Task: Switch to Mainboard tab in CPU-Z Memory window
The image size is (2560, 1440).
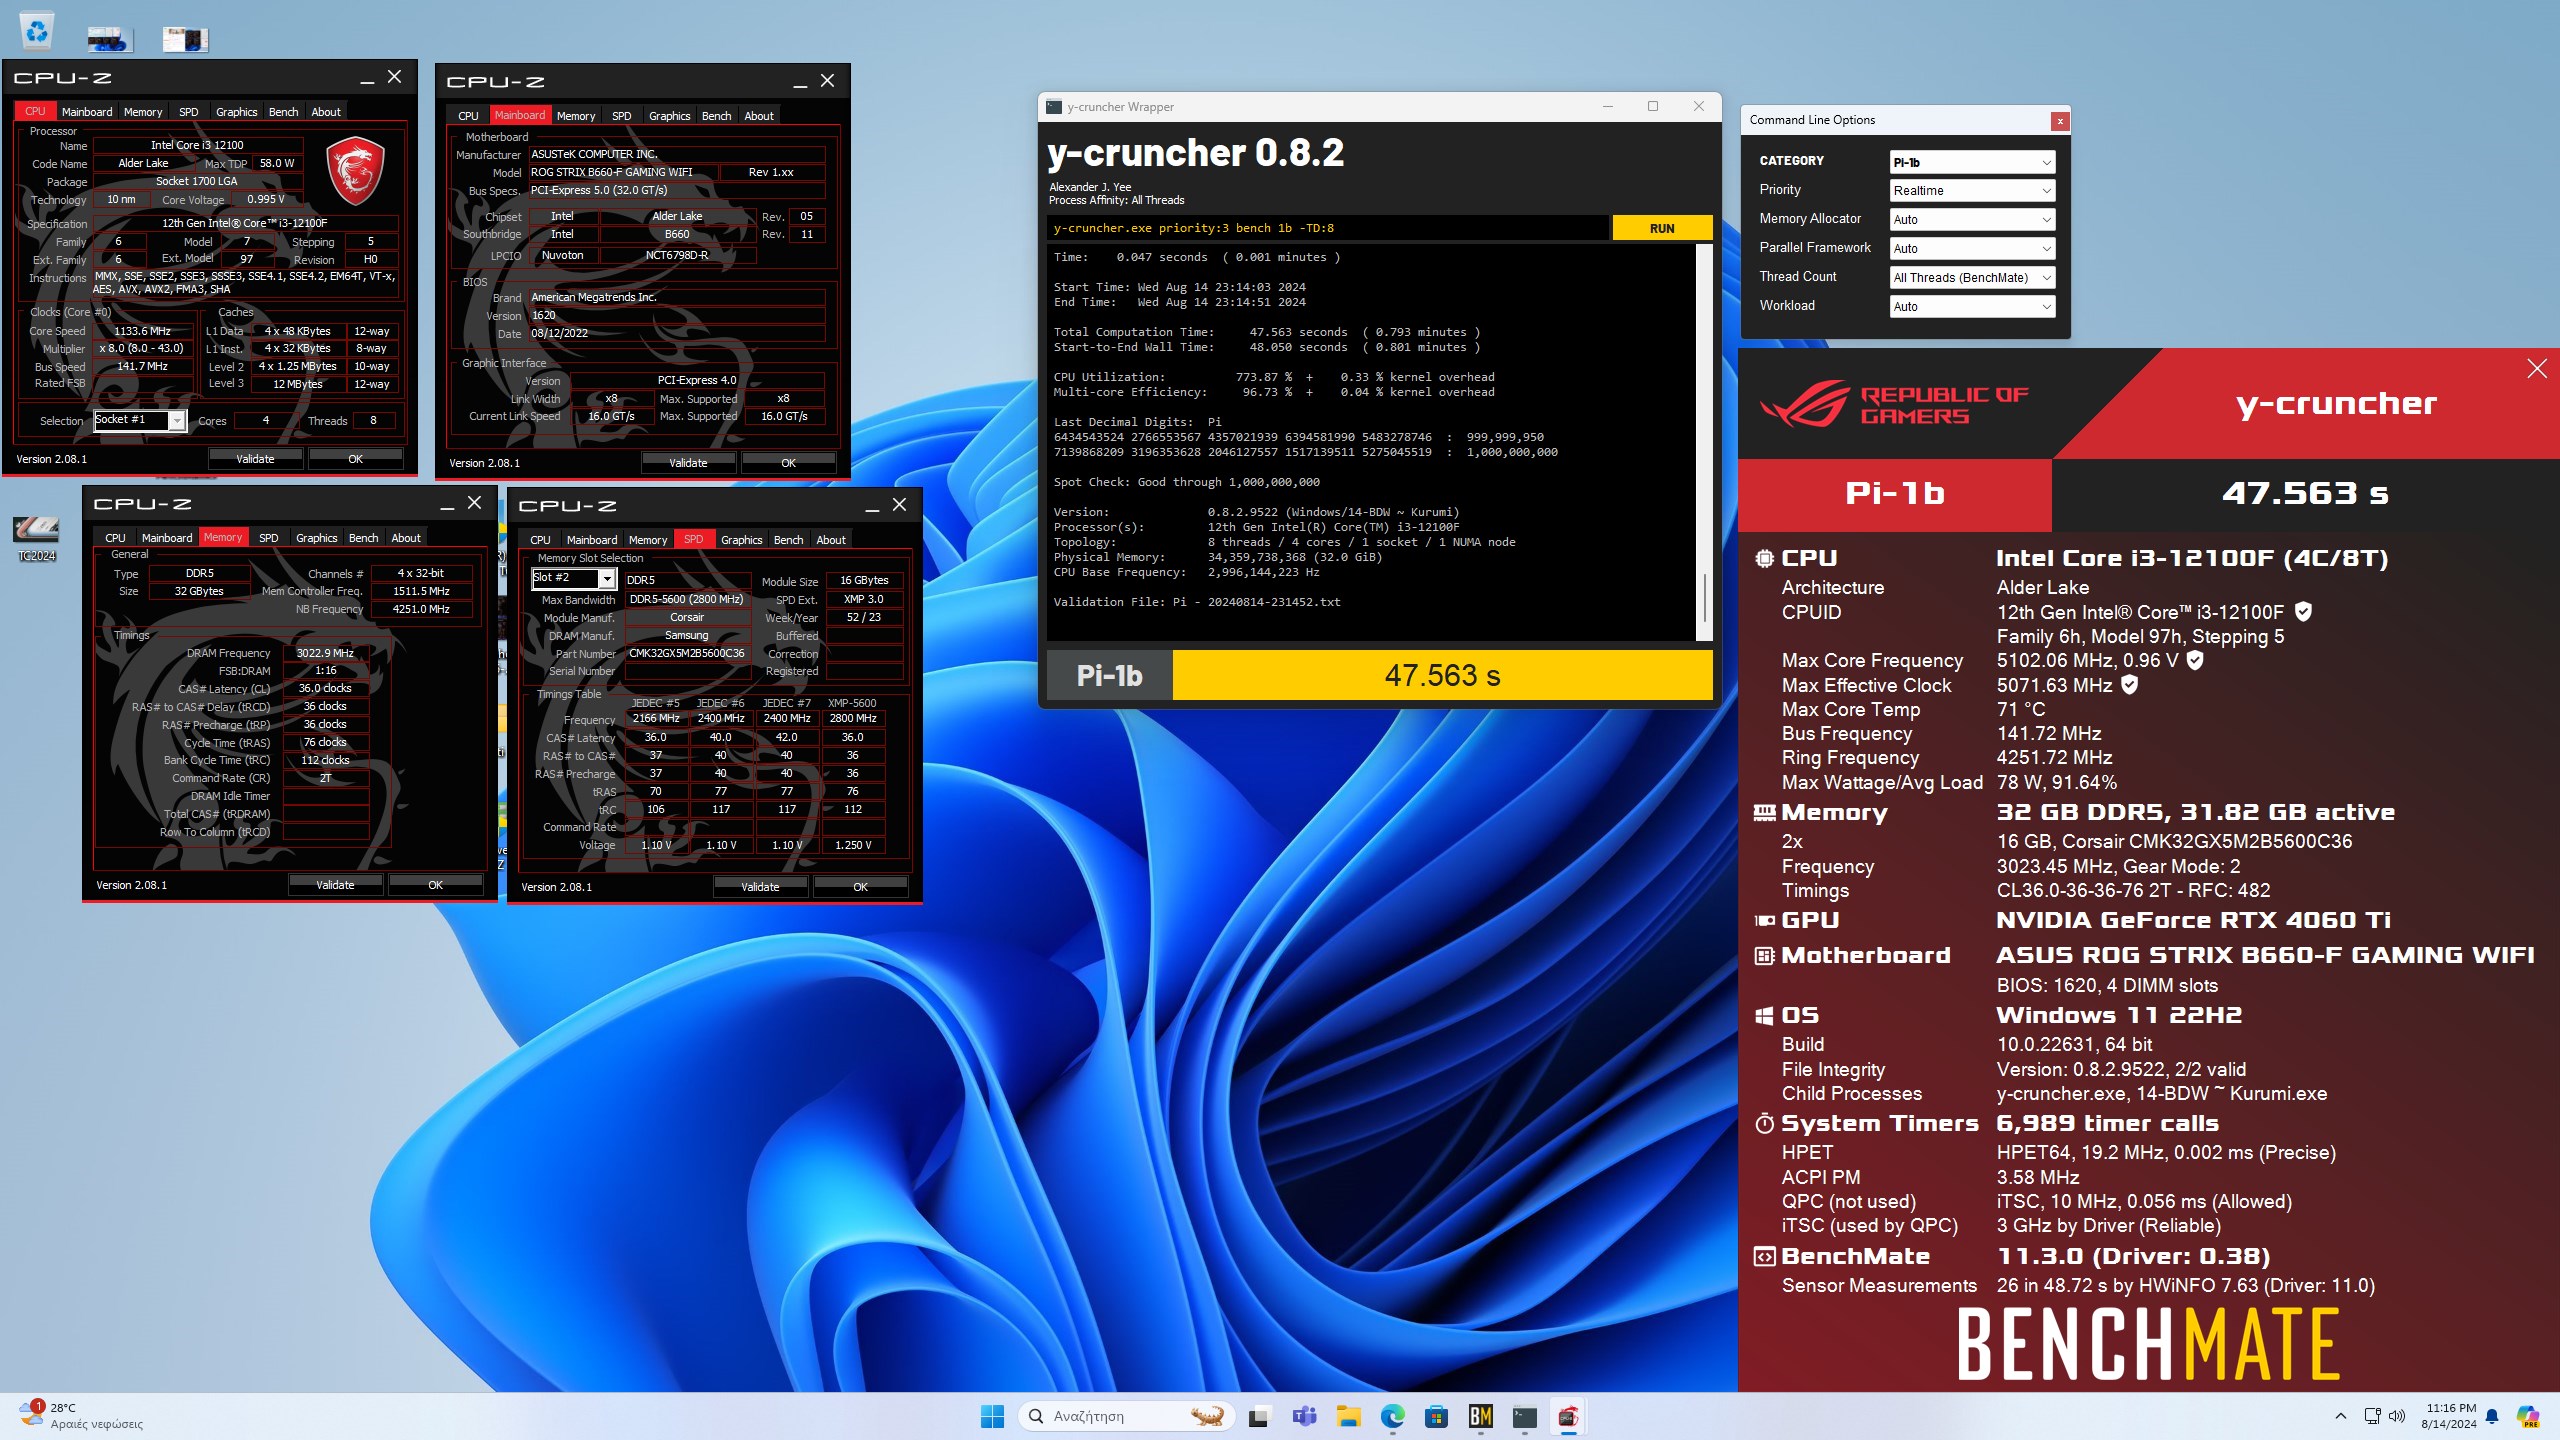Action: point(167,538)
